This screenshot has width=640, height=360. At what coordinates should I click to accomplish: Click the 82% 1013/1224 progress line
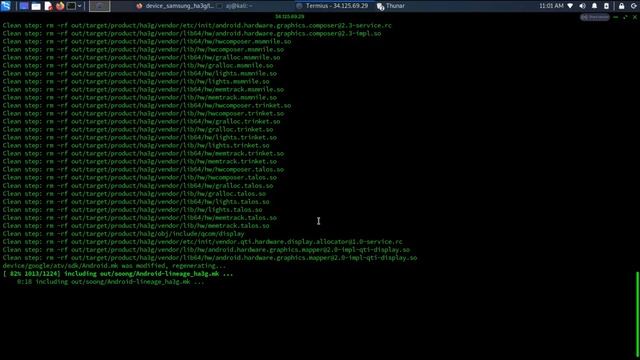118,274
